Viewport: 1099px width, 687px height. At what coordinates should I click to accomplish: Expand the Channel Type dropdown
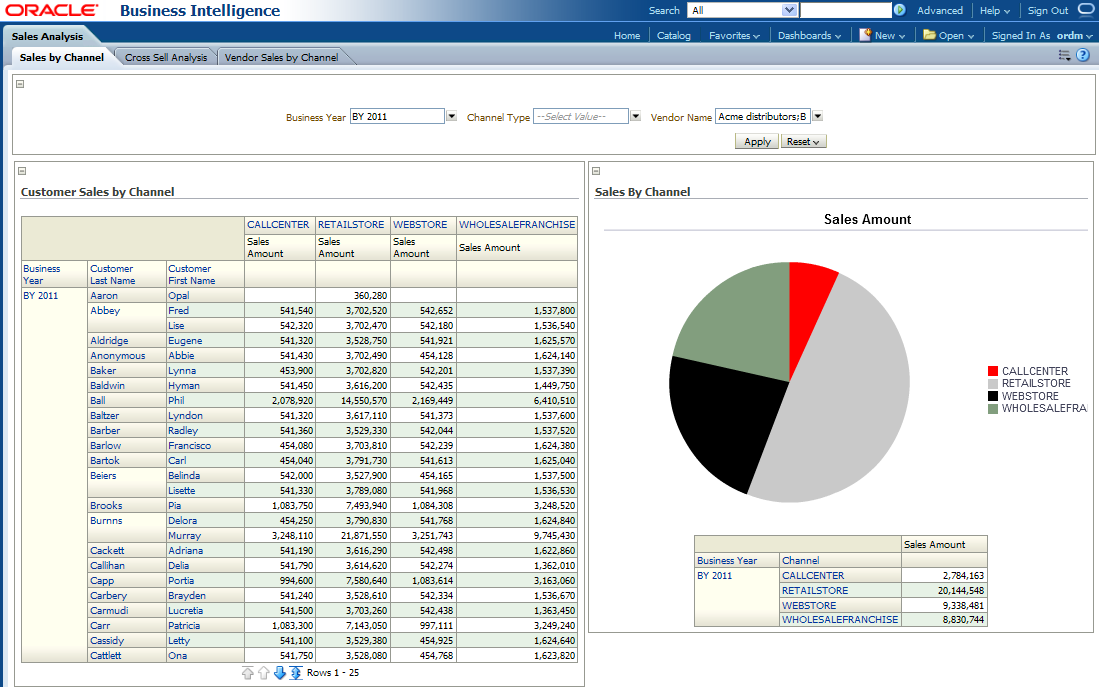click(635, 117)
